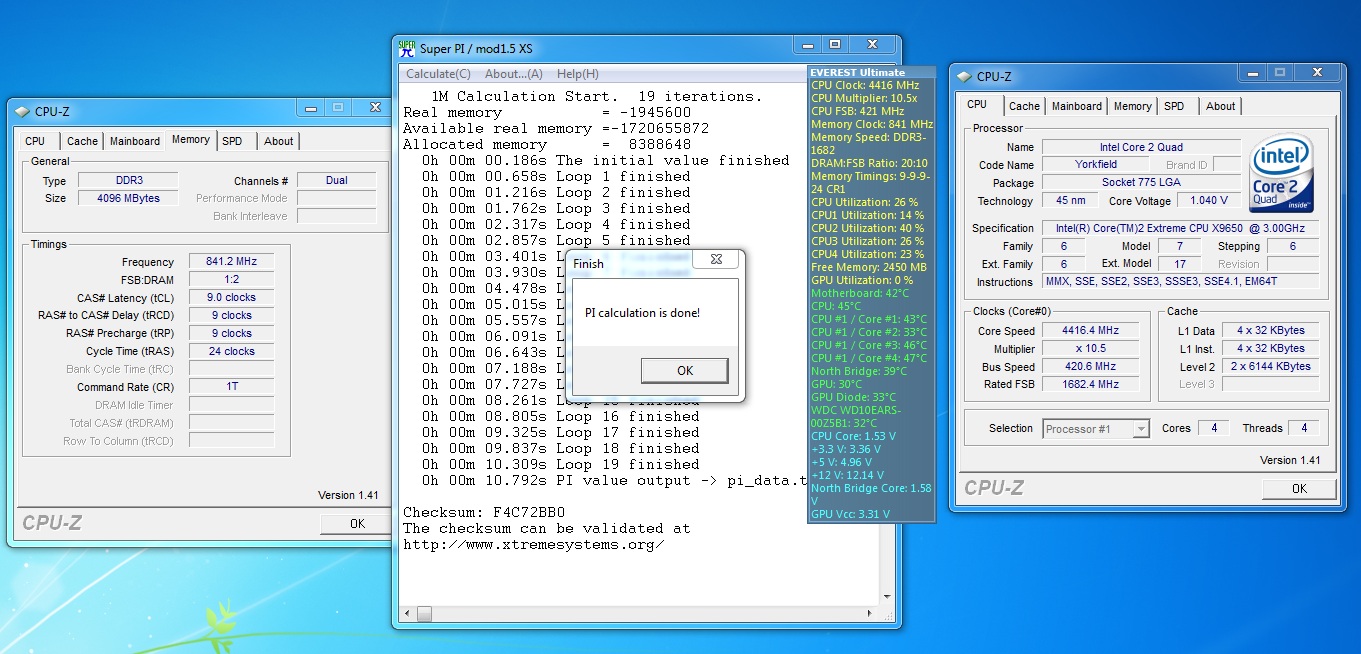Viewport: 1361px width, 654px height.
Task: Click the Intel Core 2 Quad logo
Action: click(x=1281, y=174)
